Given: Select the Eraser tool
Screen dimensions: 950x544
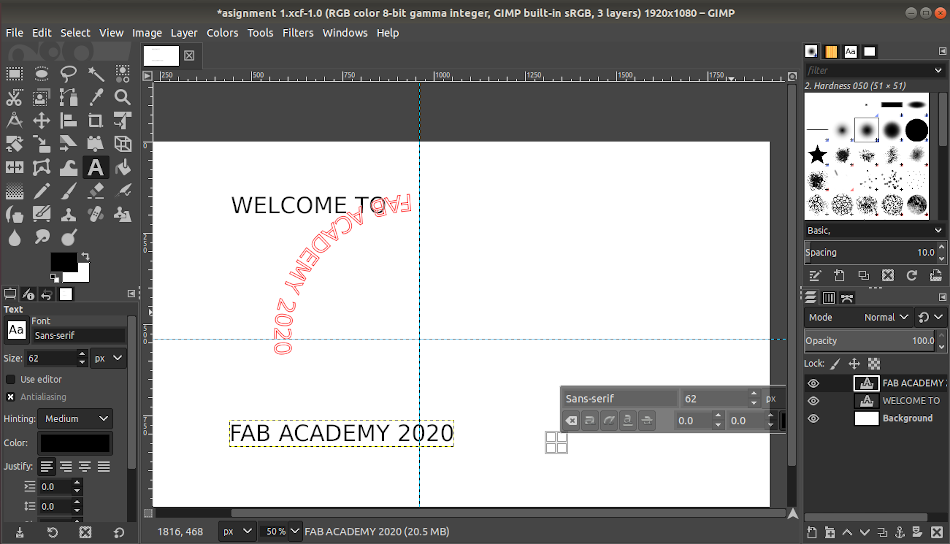Looking at the screenshot, I should pyautogui.click(x=96, y=191).
